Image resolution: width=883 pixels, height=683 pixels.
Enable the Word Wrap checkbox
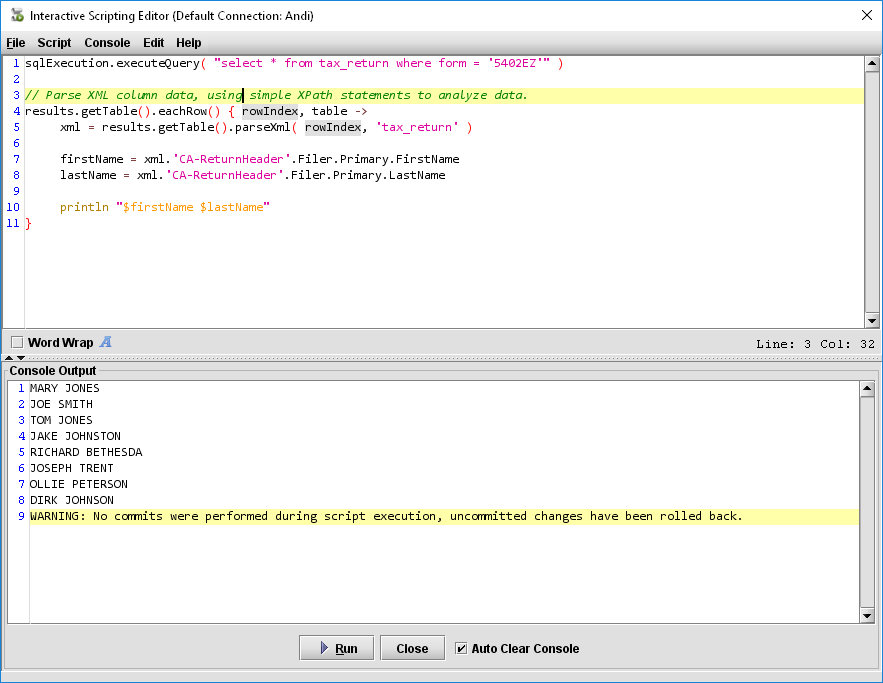coord(17,343)
